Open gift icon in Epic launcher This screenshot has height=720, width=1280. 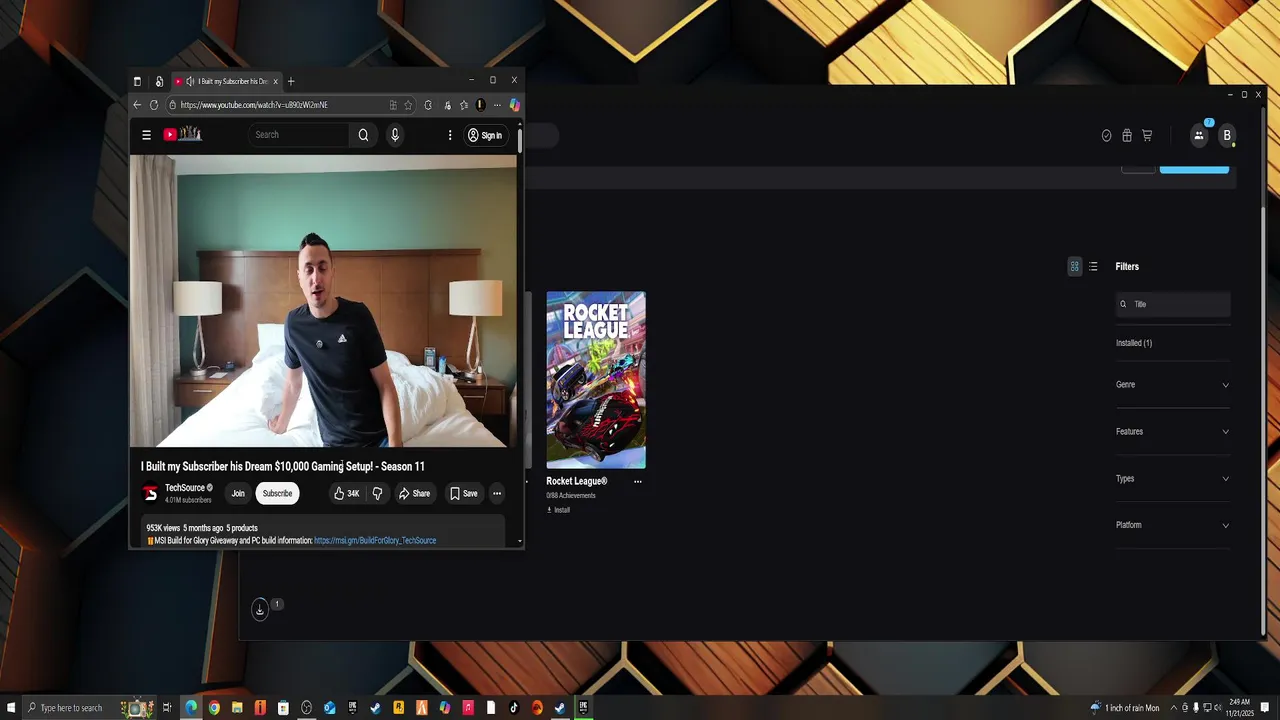[1127, 135]
